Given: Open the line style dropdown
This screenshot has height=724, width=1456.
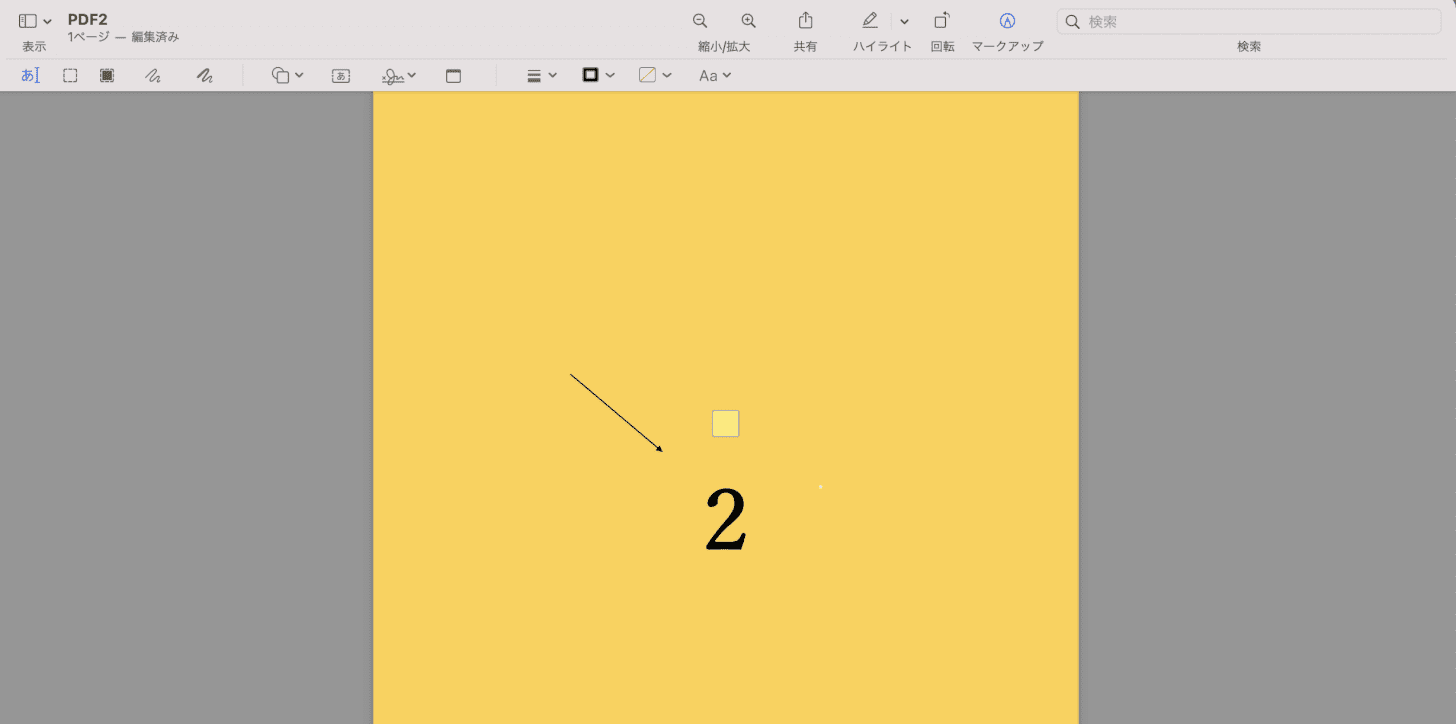Looking at the screenshot, I should pos(542,75).
